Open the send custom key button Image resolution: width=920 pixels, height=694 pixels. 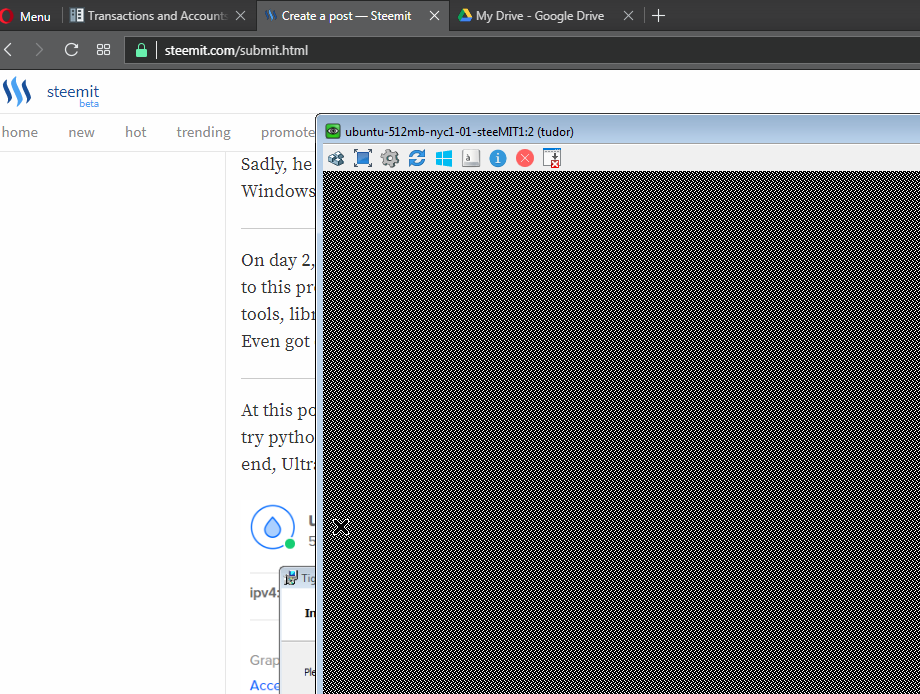pyautogui.click(x=471, y=158)
